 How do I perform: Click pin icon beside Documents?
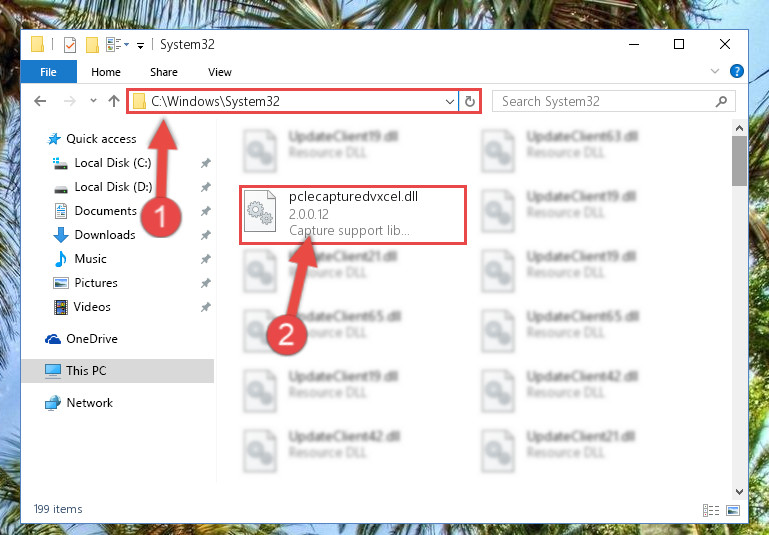pyautogui.click(x=205, y=211)
